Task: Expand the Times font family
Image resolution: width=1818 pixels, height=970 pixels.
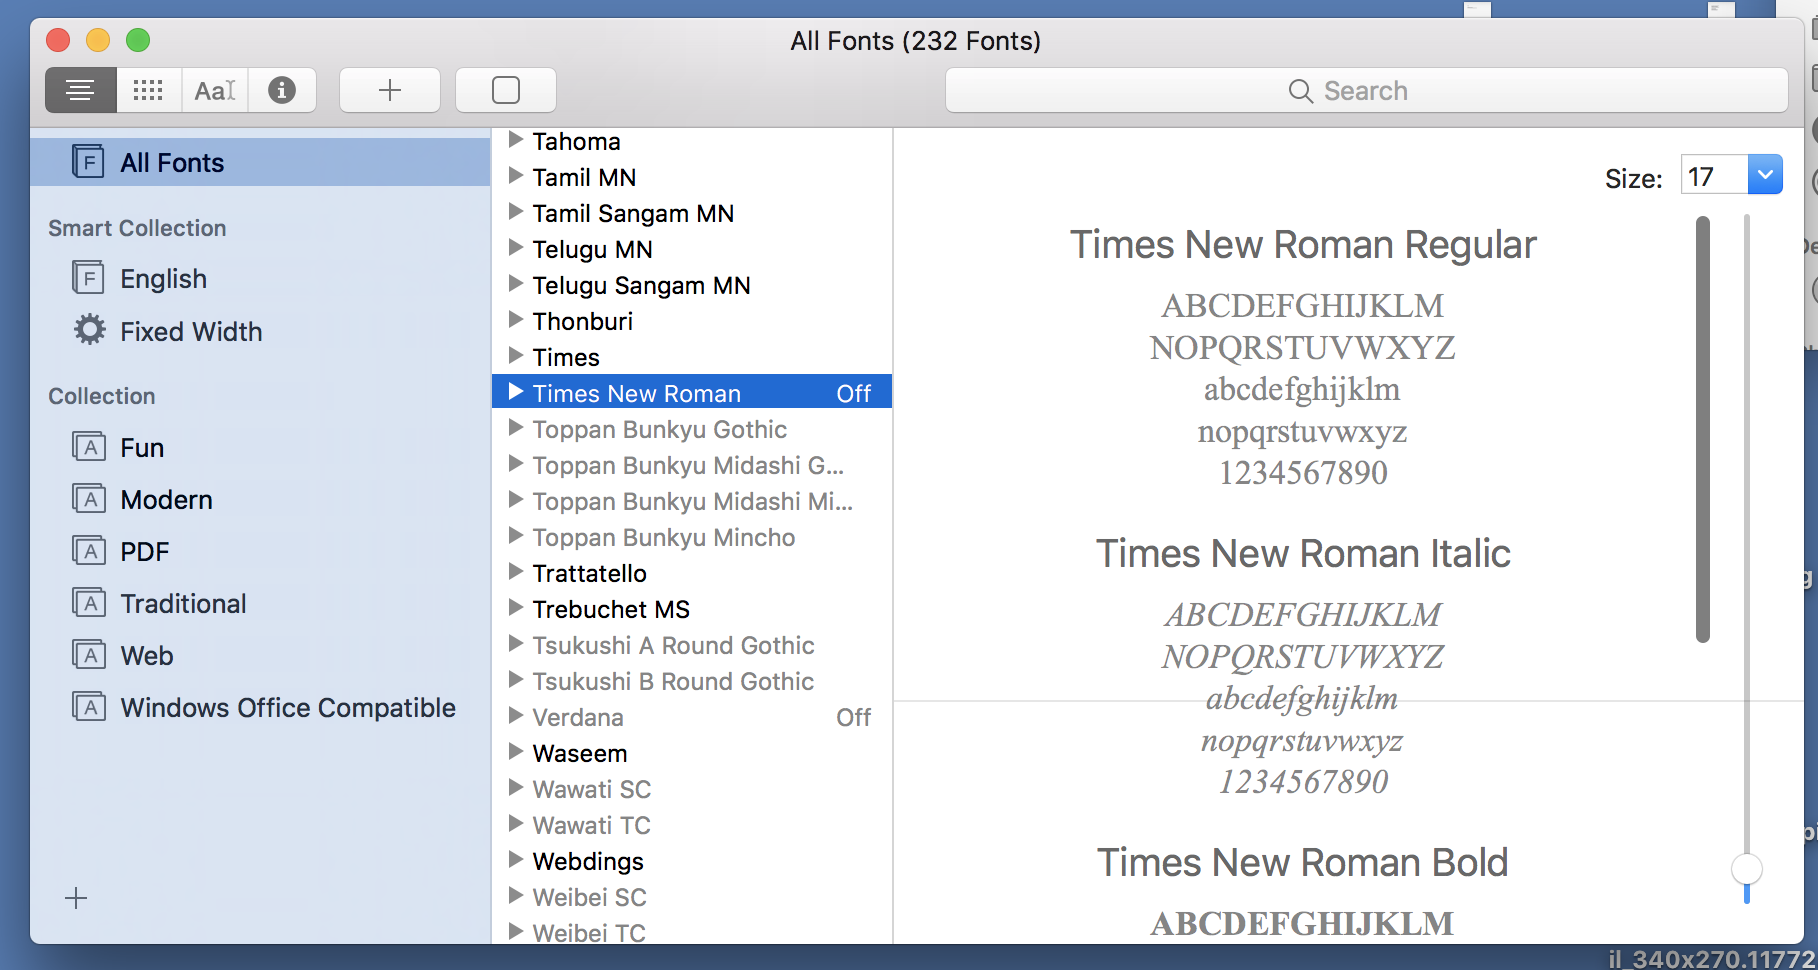Action: pyautogui.click(x=516, y=356)
